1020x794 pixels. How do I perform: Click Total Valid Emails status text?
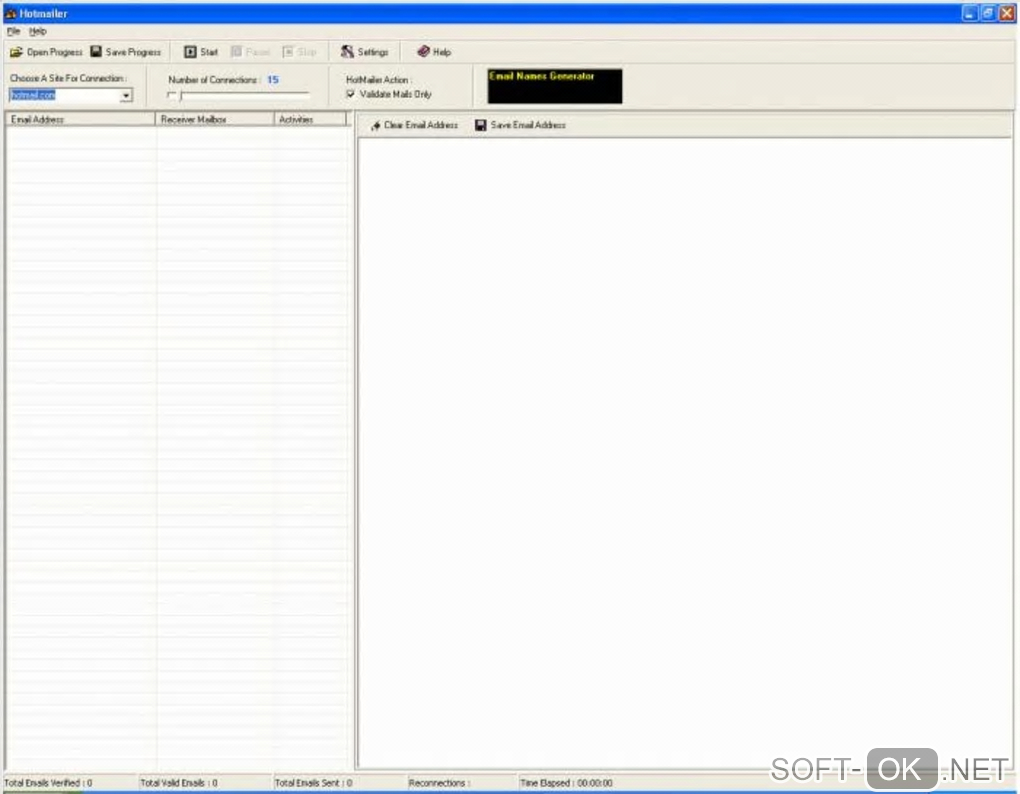coord(179,783)
